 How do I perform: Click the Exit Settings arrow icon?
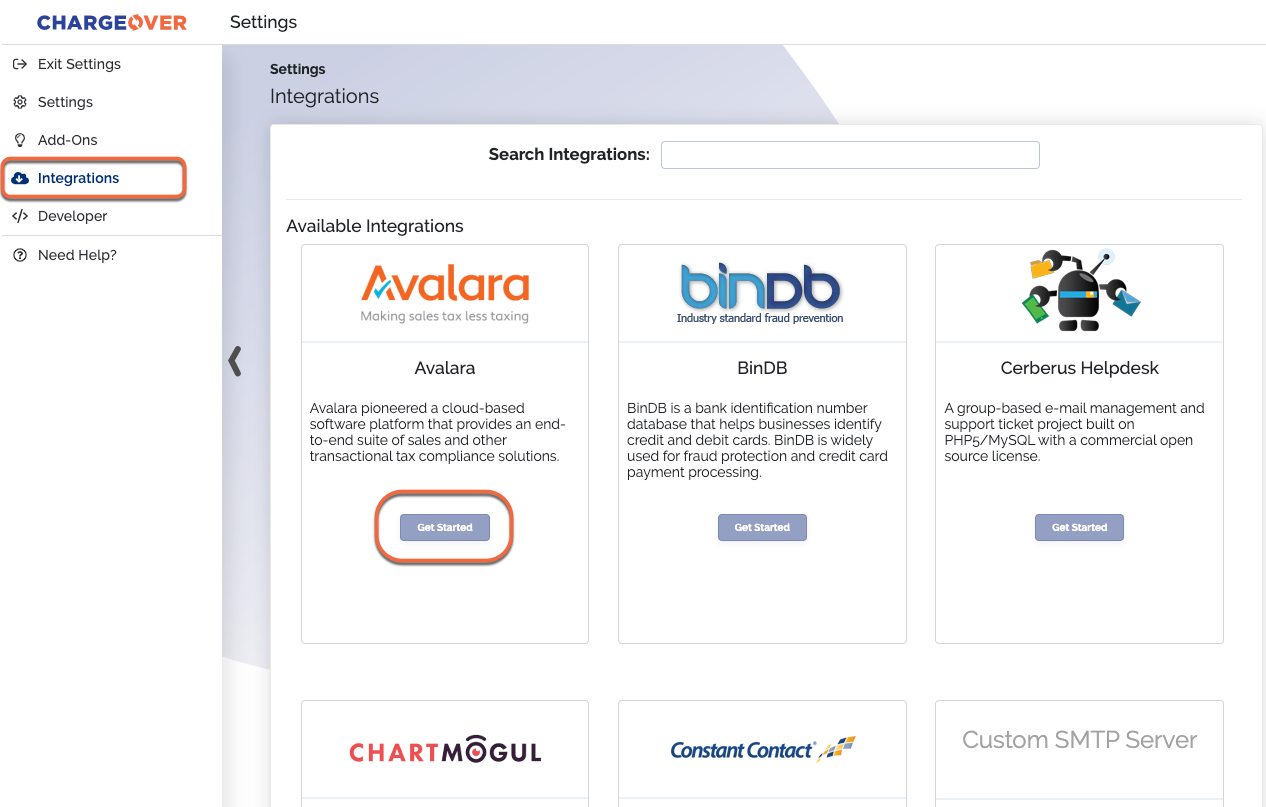pos(19,64)
